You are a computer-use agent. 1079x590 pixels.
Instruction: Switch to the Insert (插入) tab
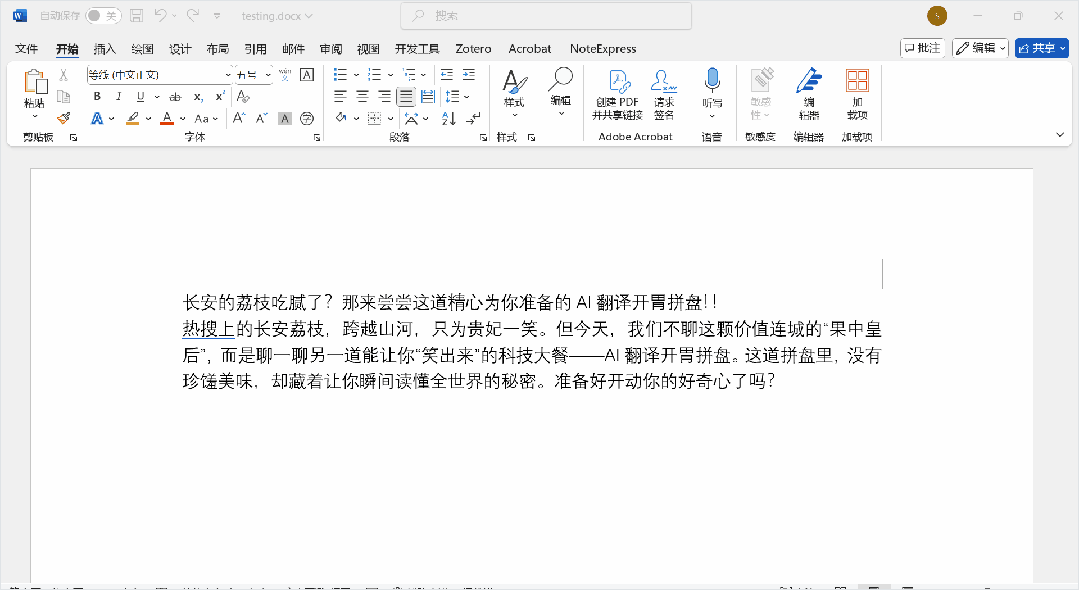point(105,49)
